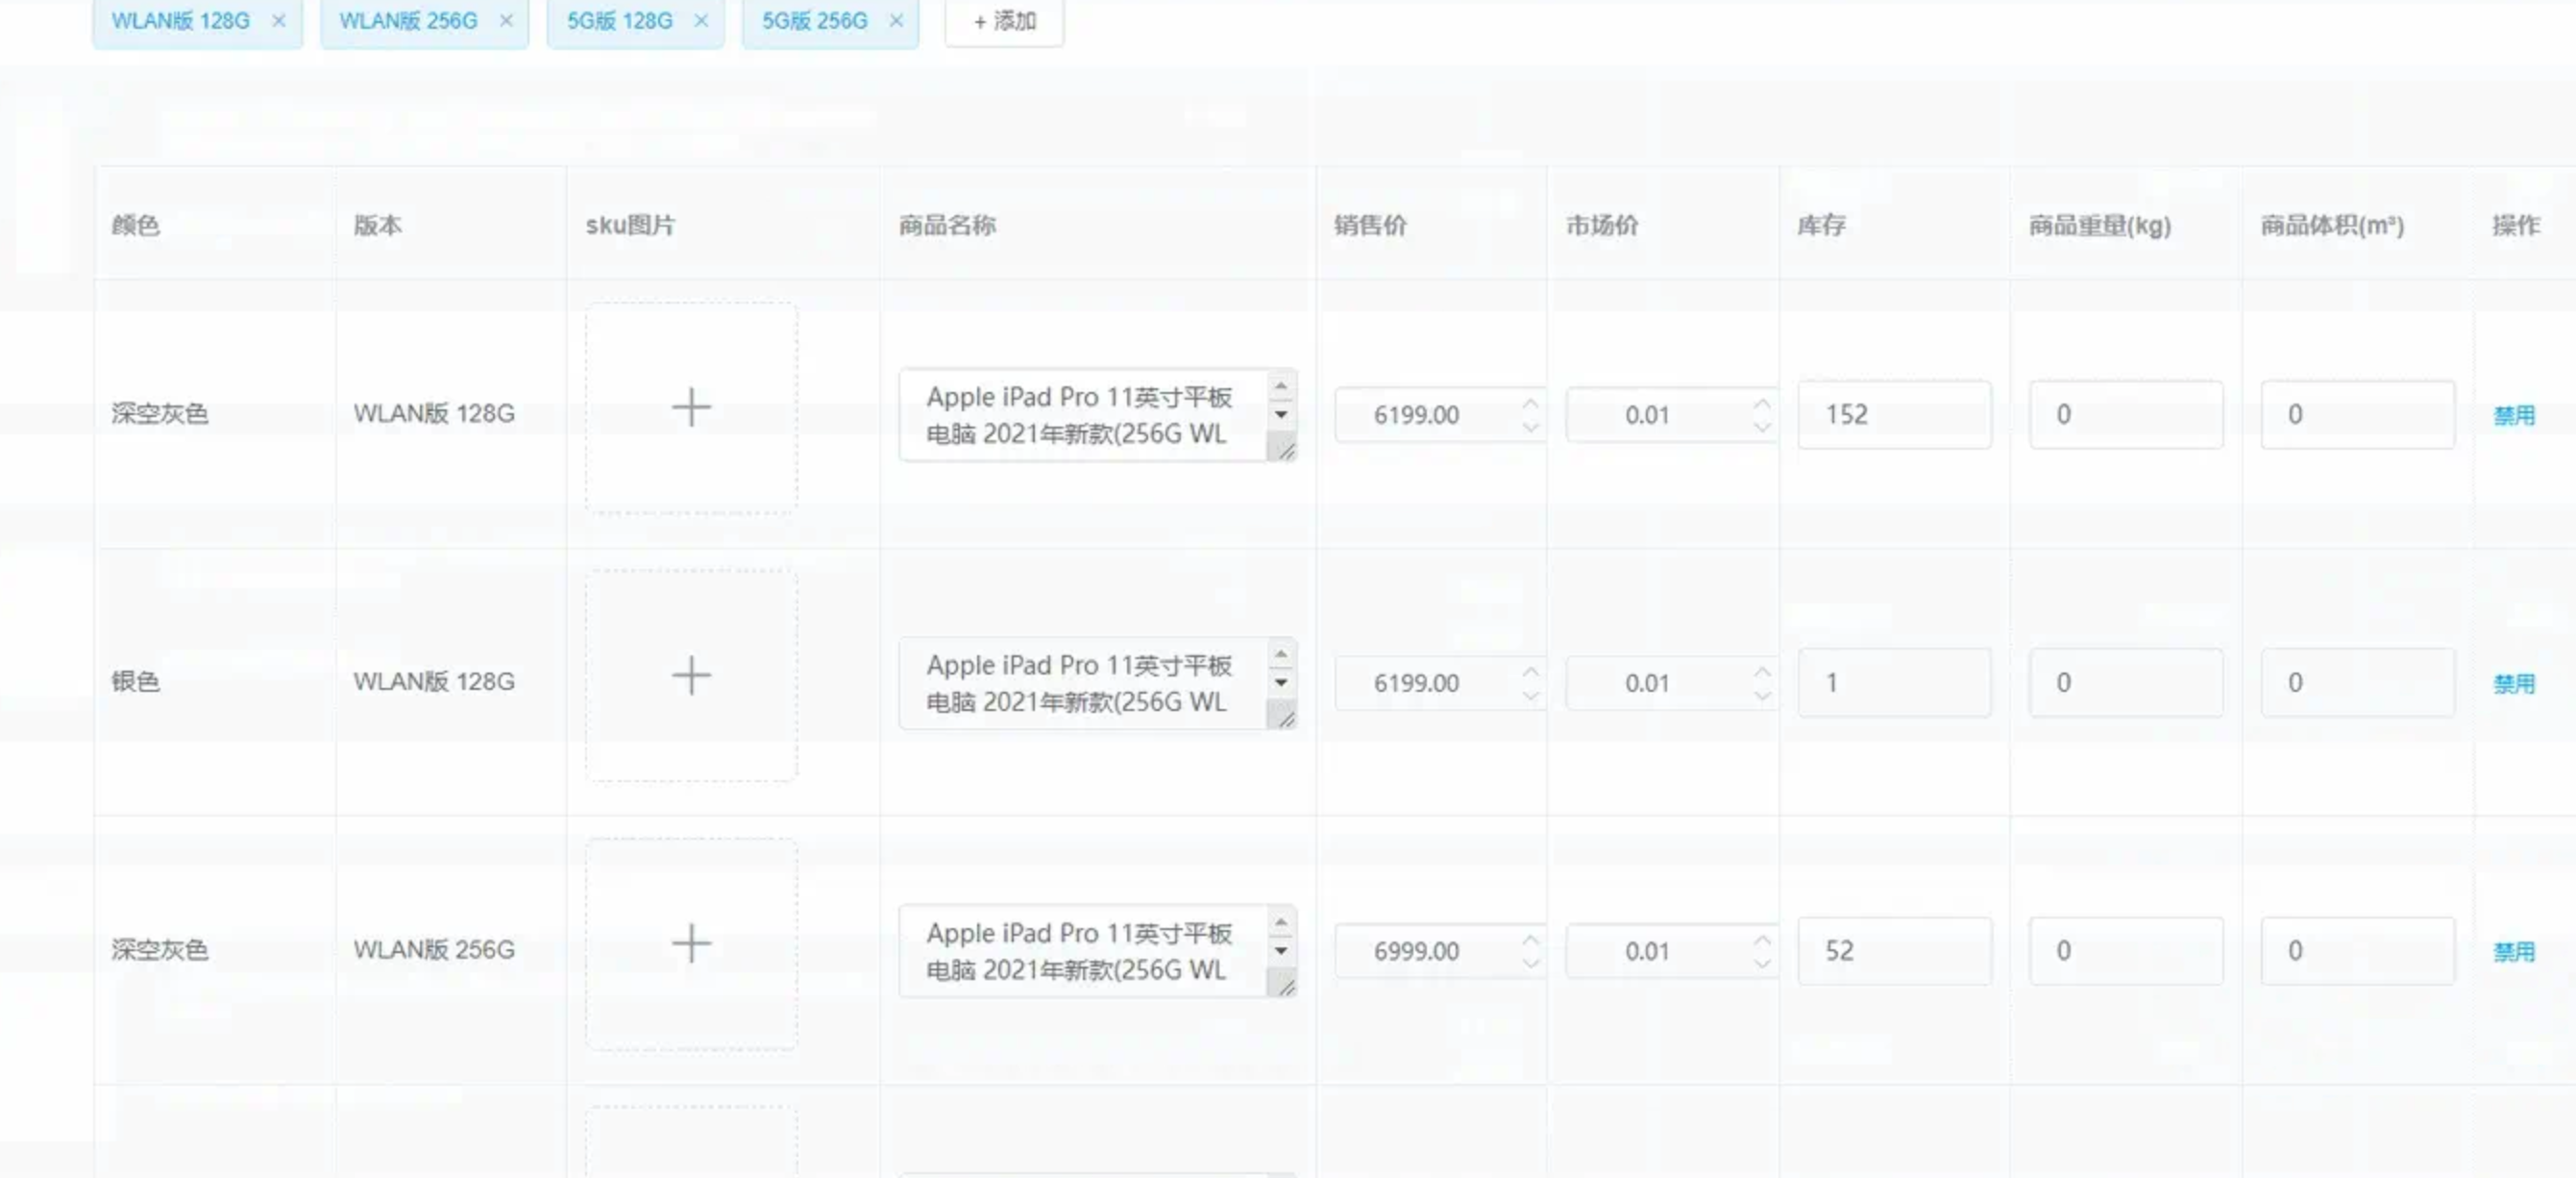Upload sku image for 深空灰色 WLAN版 128G row
This screenshot has width=2576, height=1178.
point(691,408)
